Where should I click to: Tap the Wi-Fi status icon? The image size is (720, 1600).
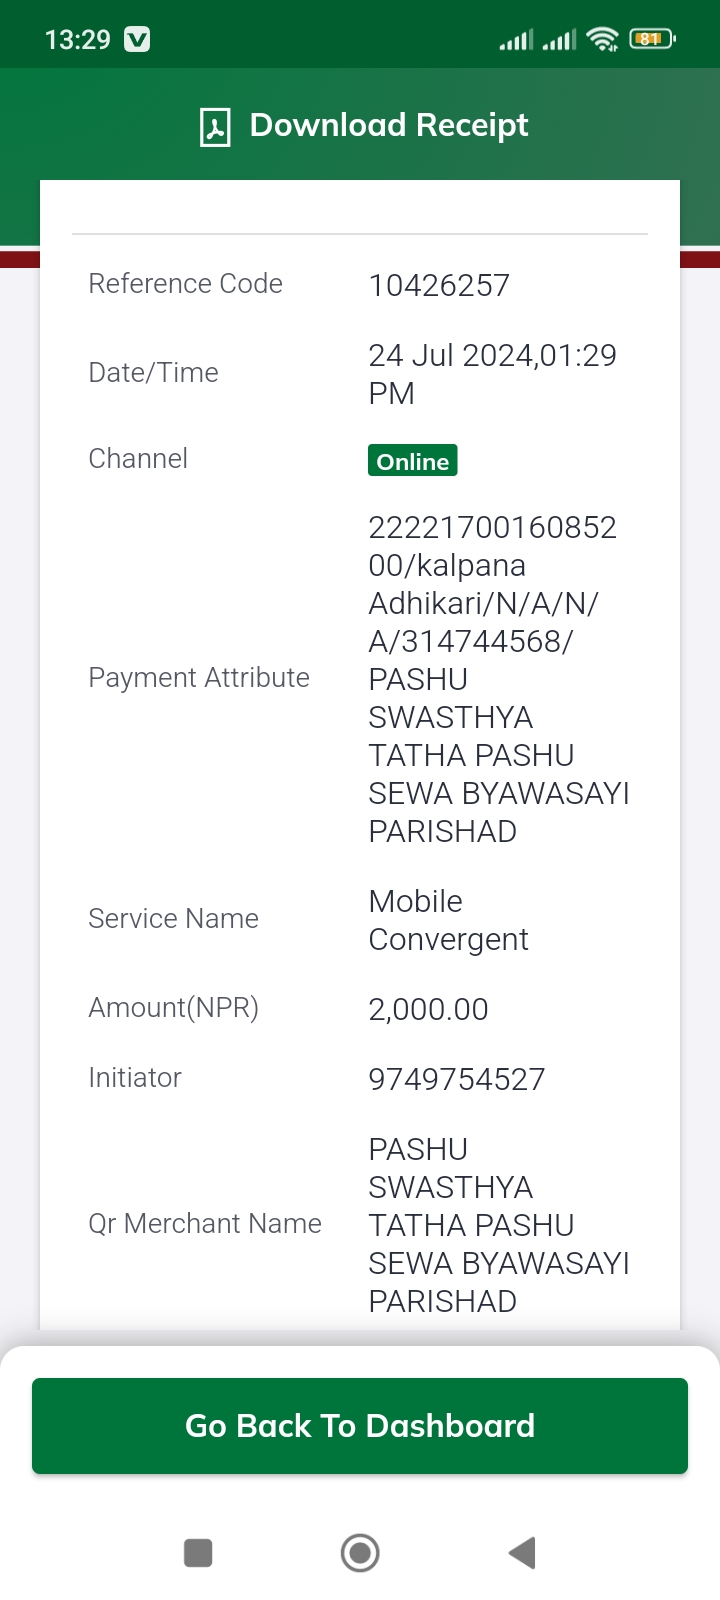coord(603,39)
